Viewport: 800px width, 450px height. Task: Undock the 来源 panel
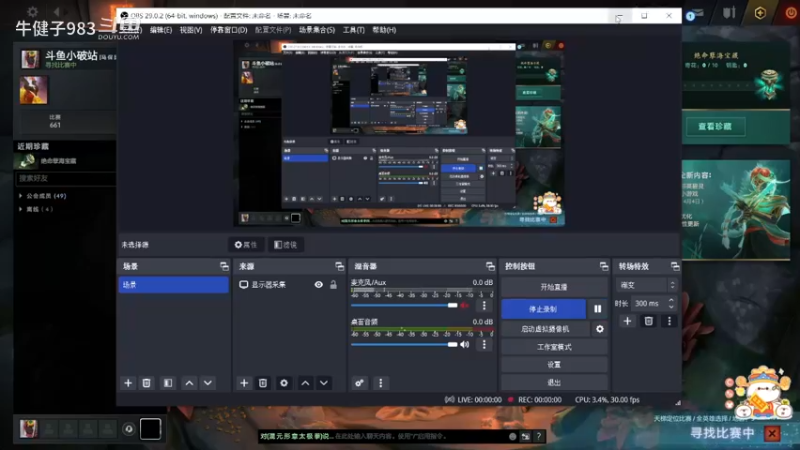click(339, 266)
